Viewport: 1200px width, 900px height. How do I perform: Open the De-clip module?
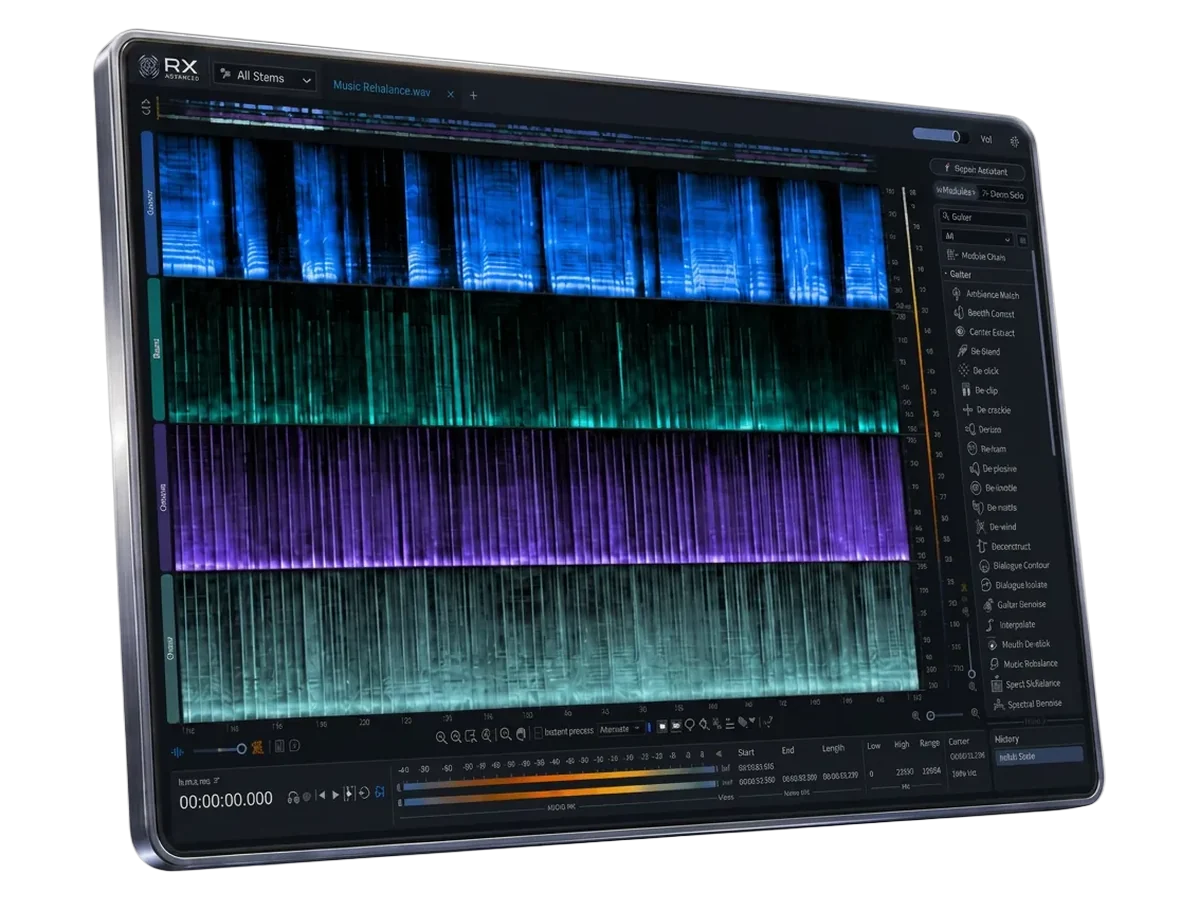[x=979, y=391]
